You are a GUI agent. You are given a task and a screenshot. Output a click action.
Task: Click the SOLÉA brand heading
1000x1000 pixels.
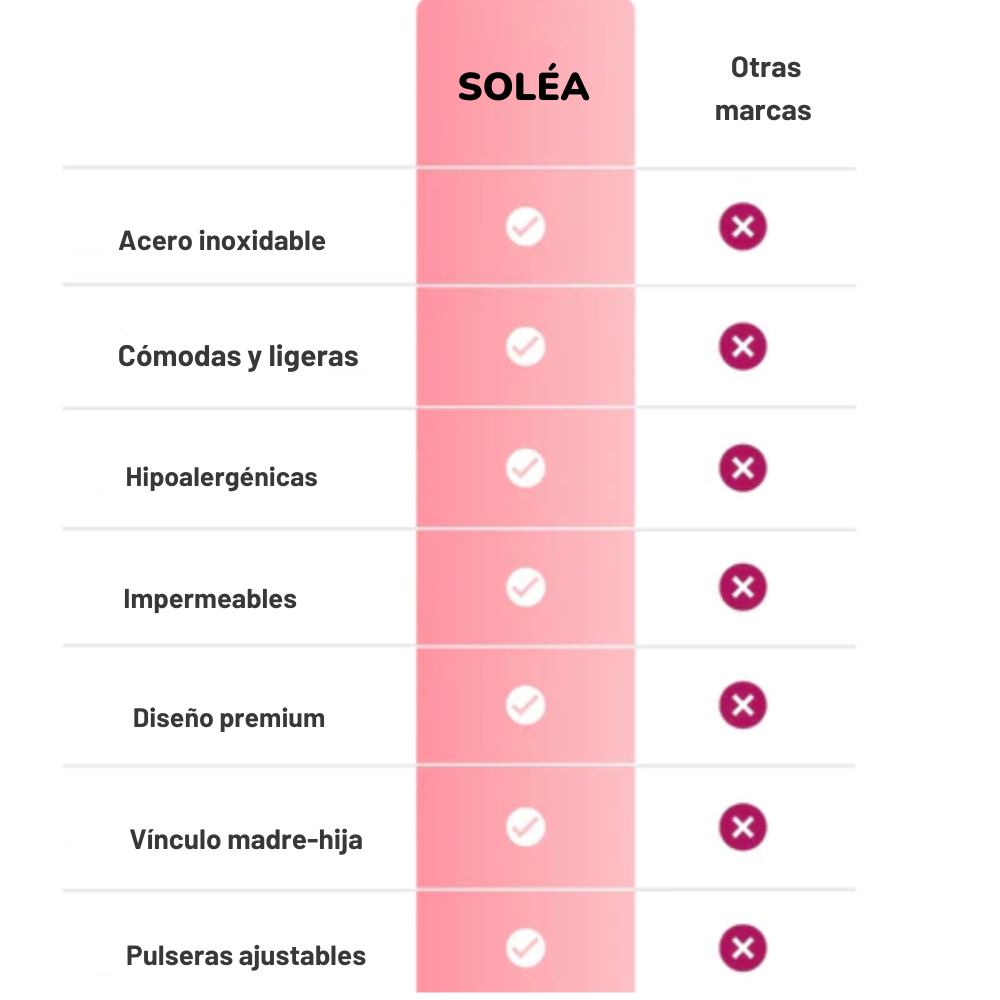[524, 87]
